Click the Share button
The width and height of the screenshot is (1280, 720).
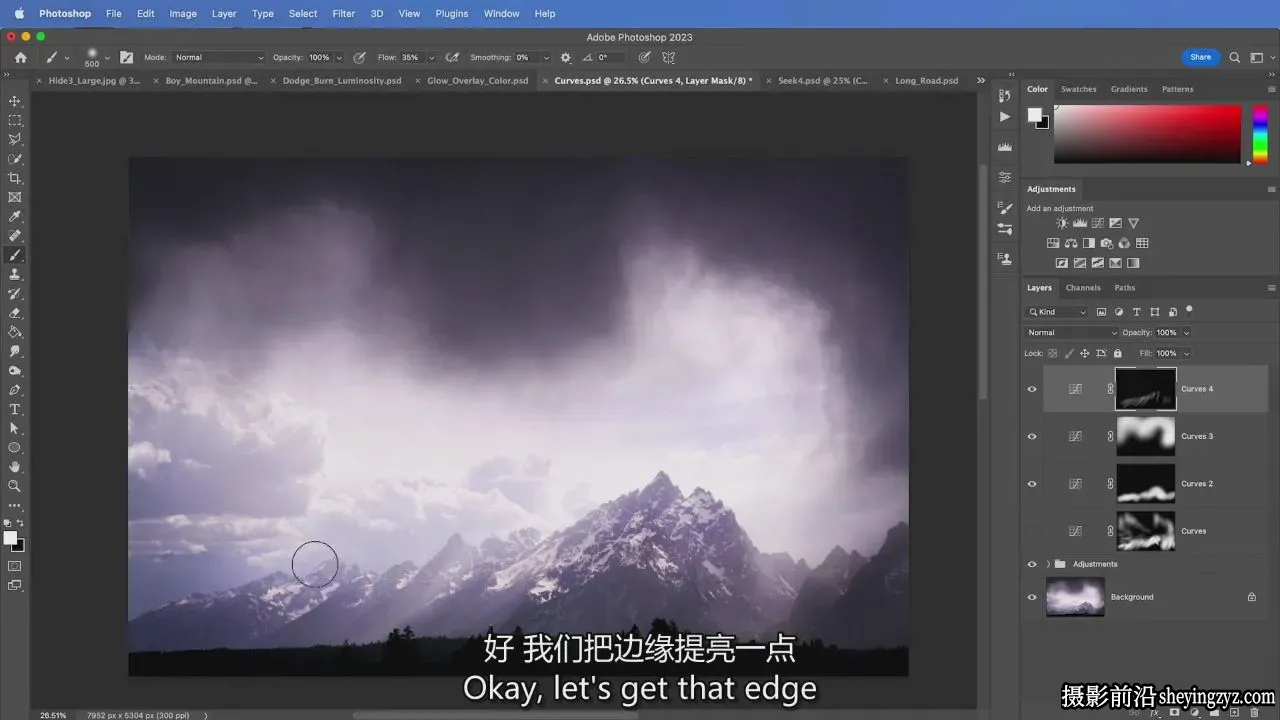point(1201,57)
